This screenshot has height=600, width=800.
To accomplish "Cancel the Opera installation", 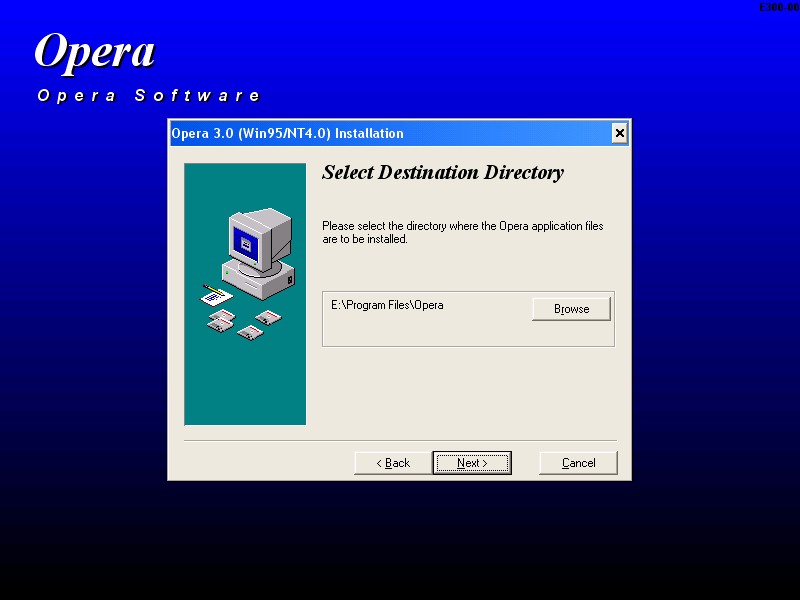I will pos(578,463).
